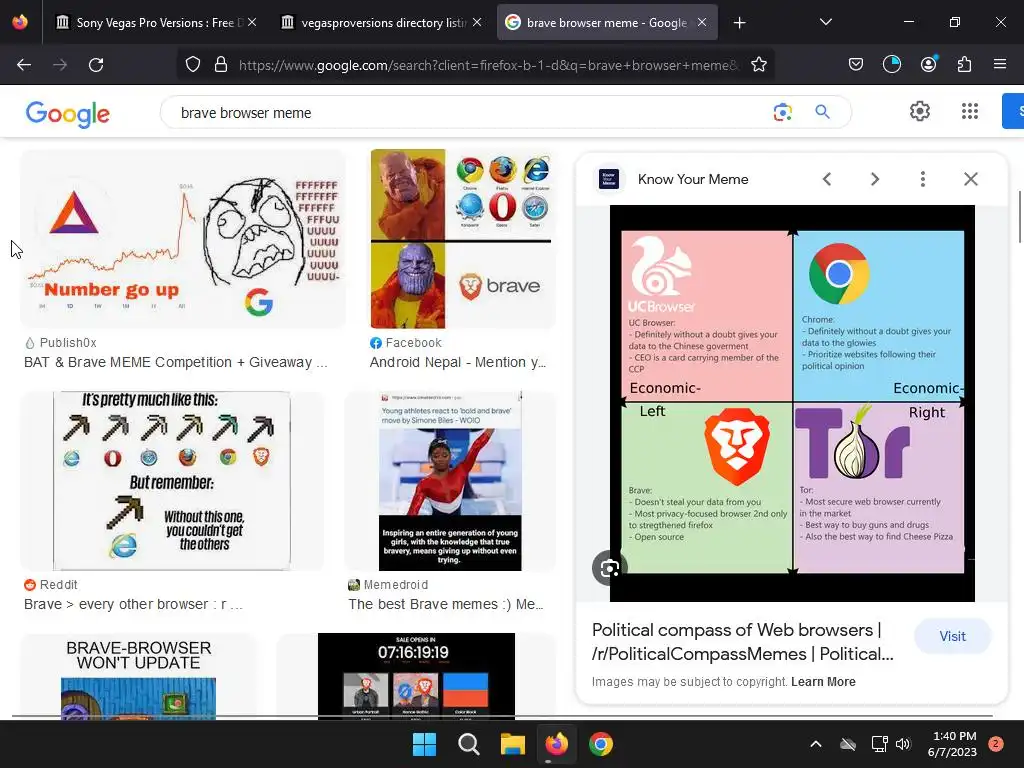This screenshot has height=768, width=1024.
Task: Open the Firefox hamburger menu
Action: pos(999,64)
